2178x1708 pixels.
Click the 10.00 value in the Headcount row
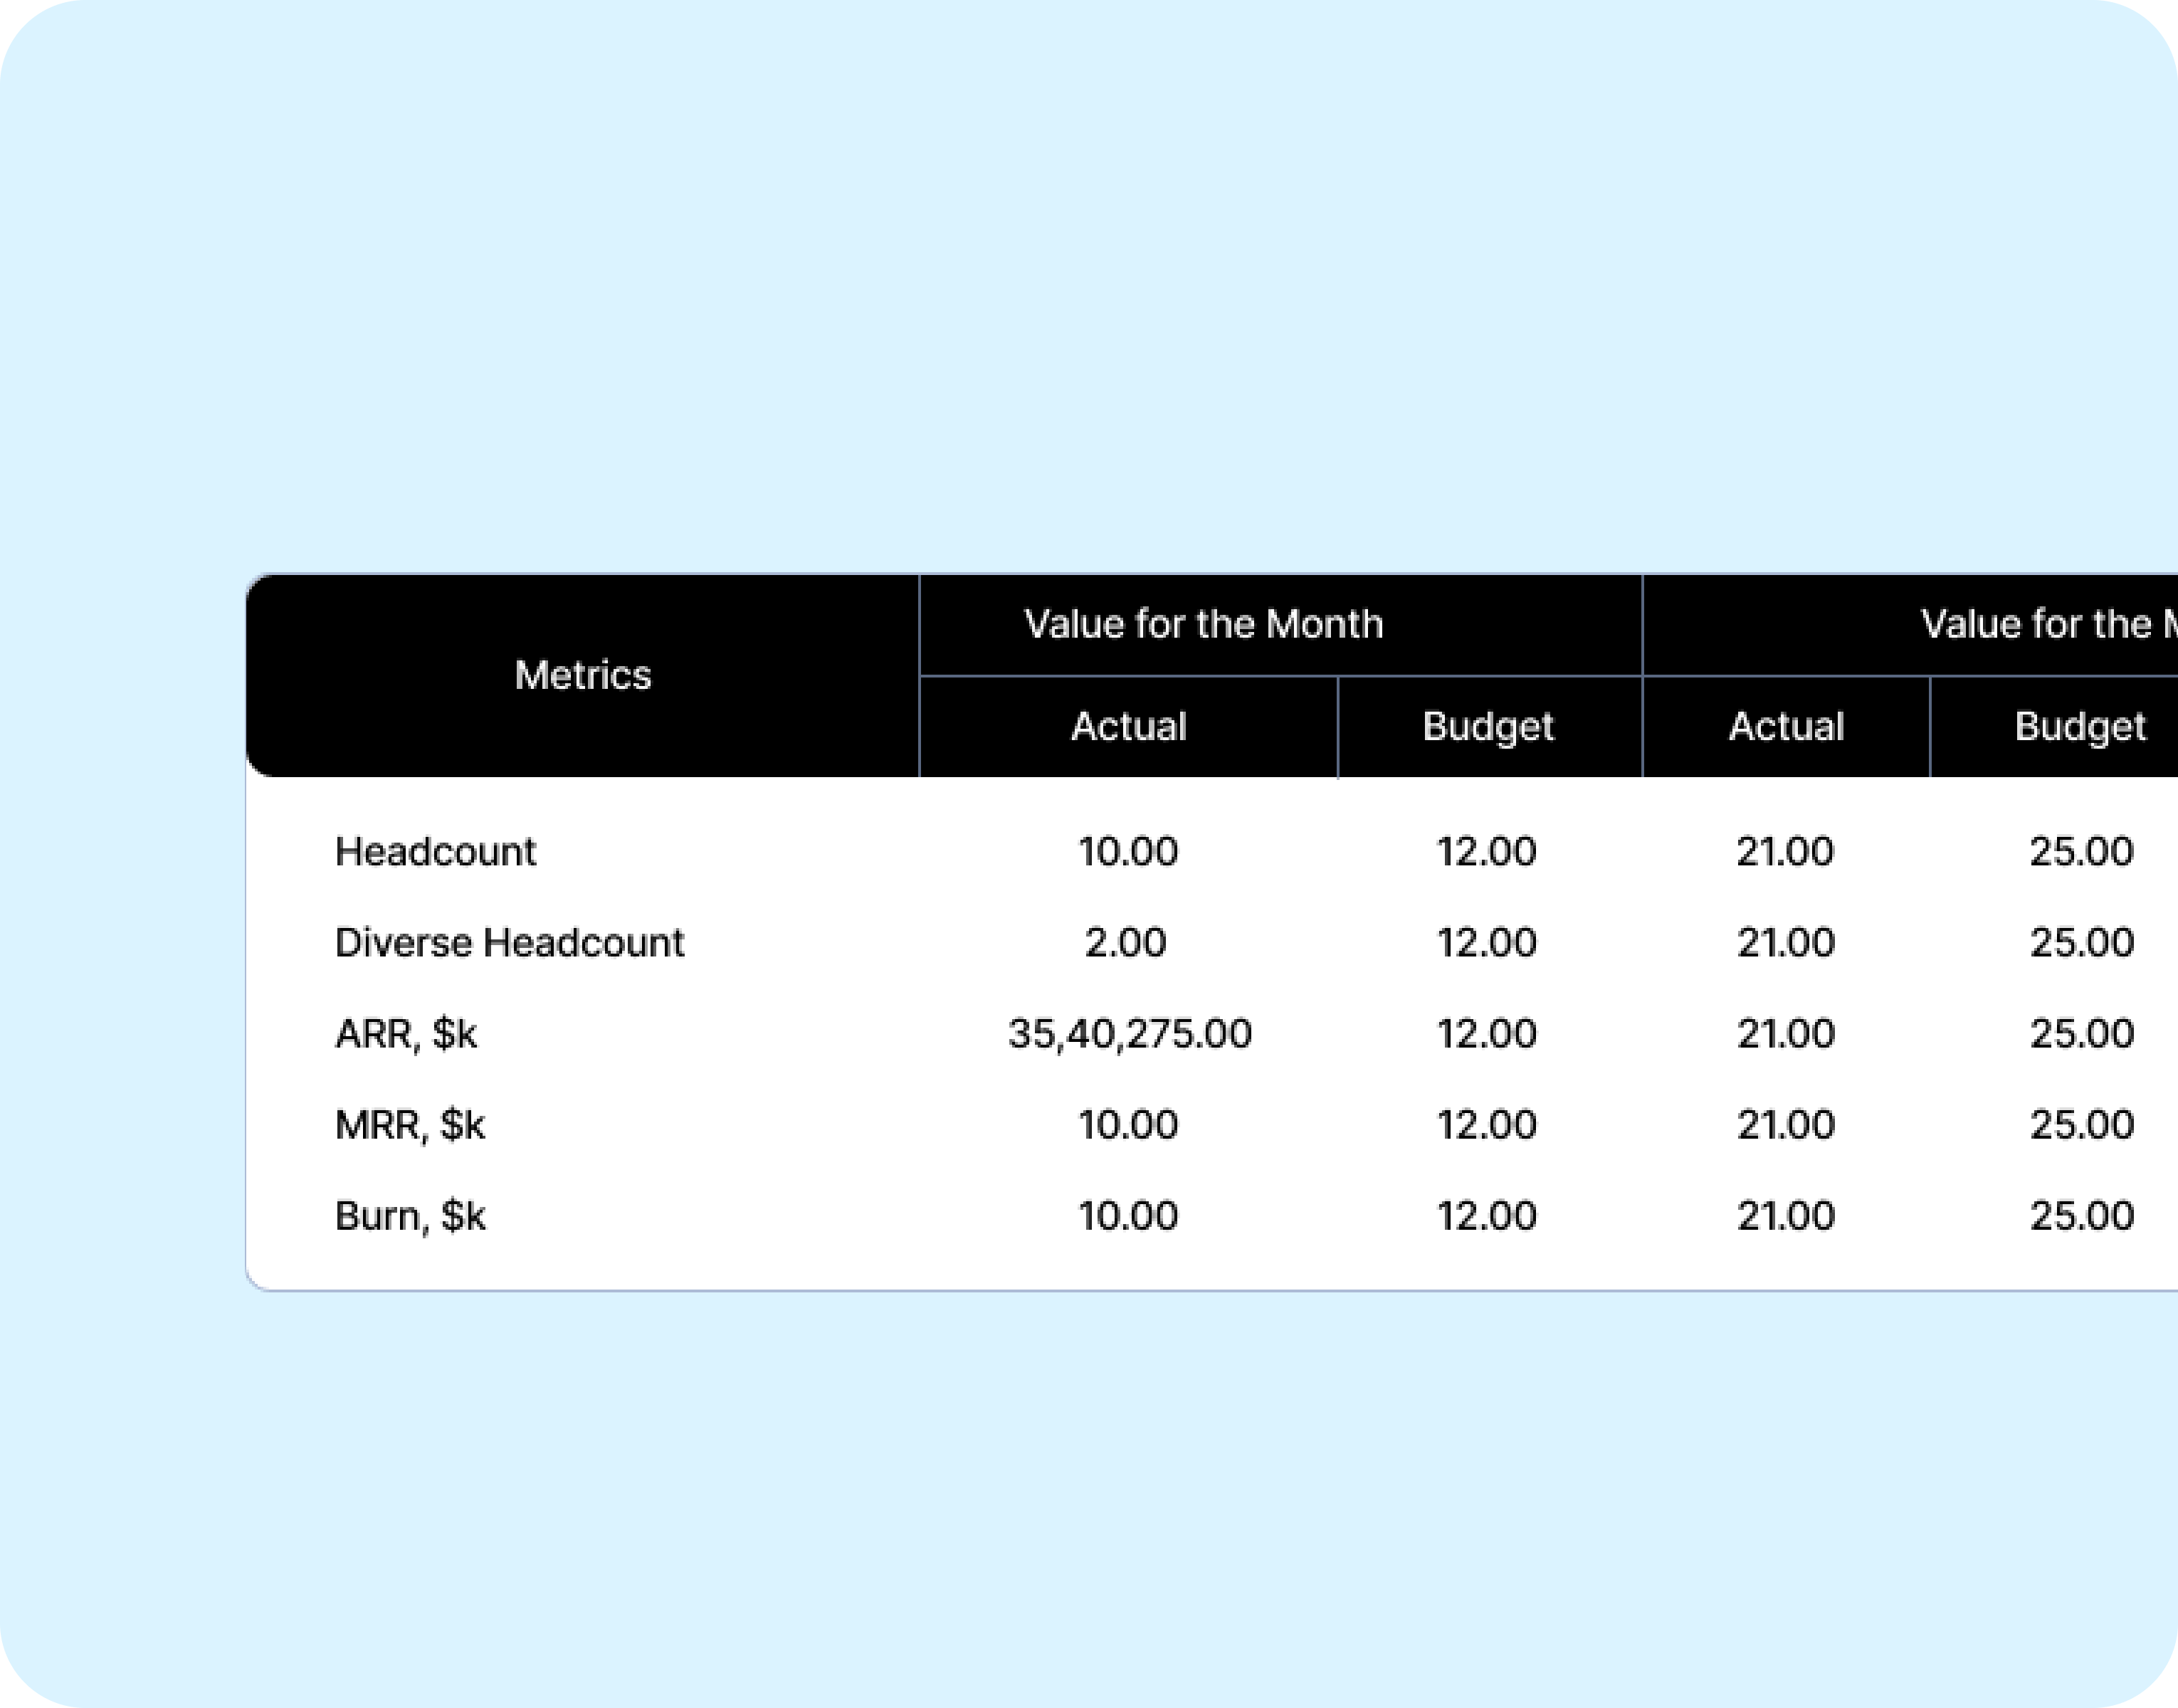(x=1128, y=851)
